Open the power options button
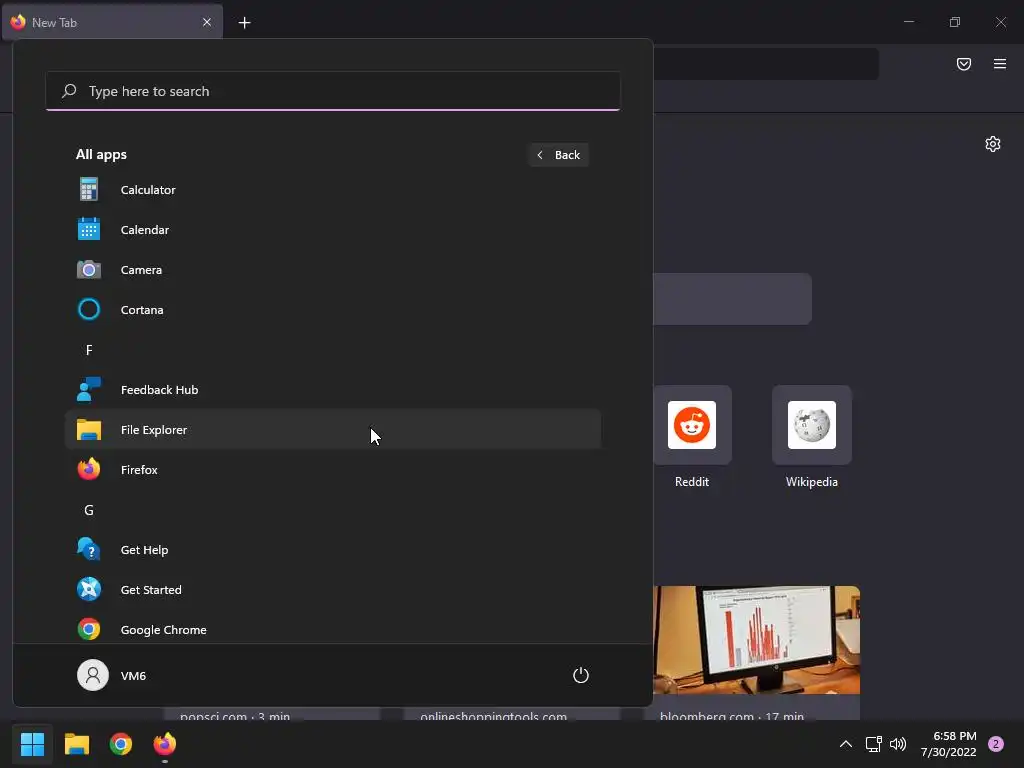Image resolution: width=1024 pixels, height=768 pixels. point(581,675)
